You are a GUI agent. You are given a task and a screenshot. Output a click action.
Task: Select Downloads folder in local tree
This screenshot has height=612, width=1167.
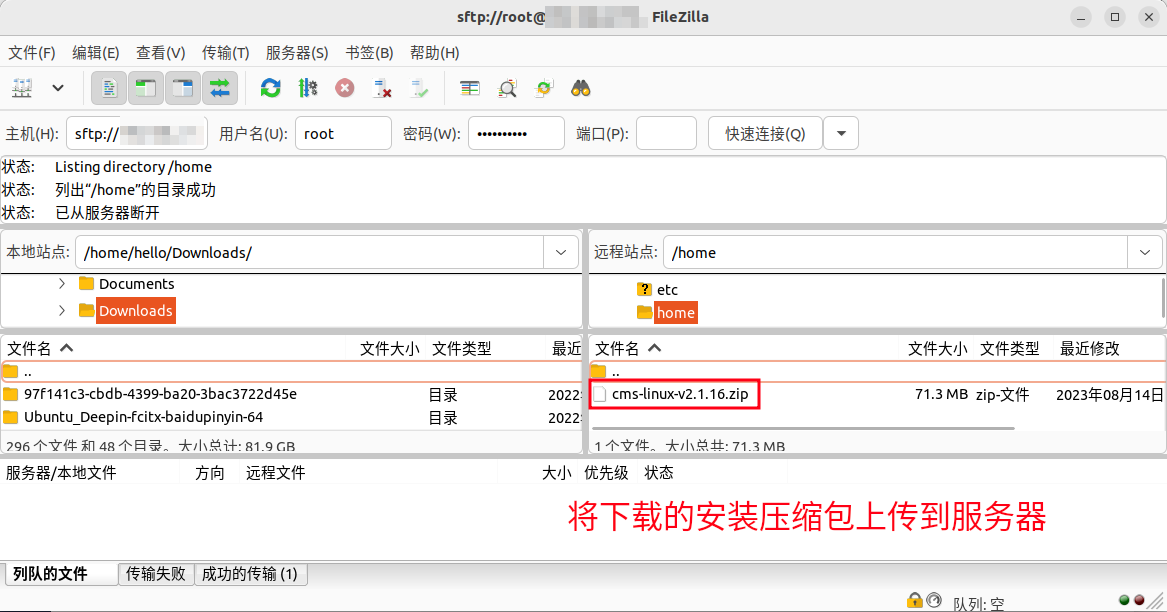pos(135,310)
